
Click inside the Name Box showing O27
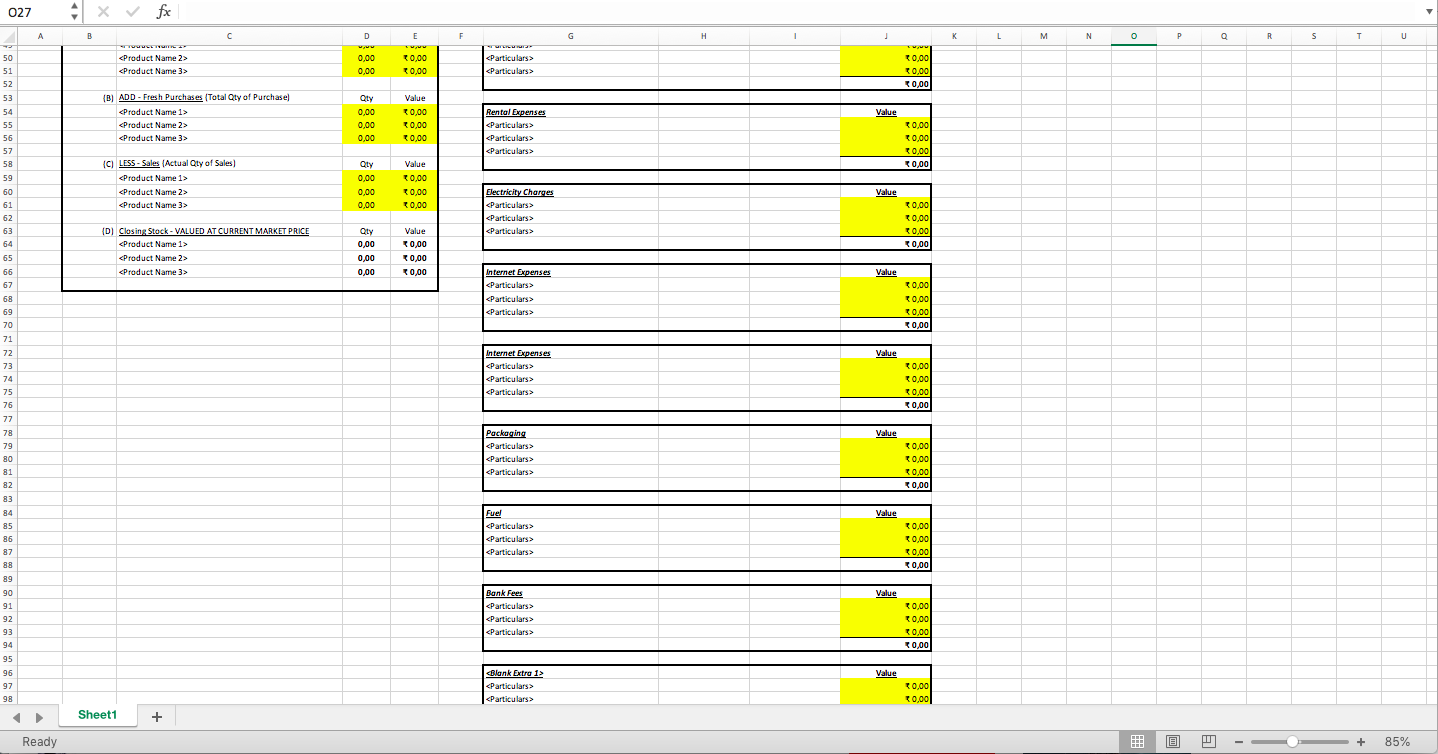[x=30, y=12]
